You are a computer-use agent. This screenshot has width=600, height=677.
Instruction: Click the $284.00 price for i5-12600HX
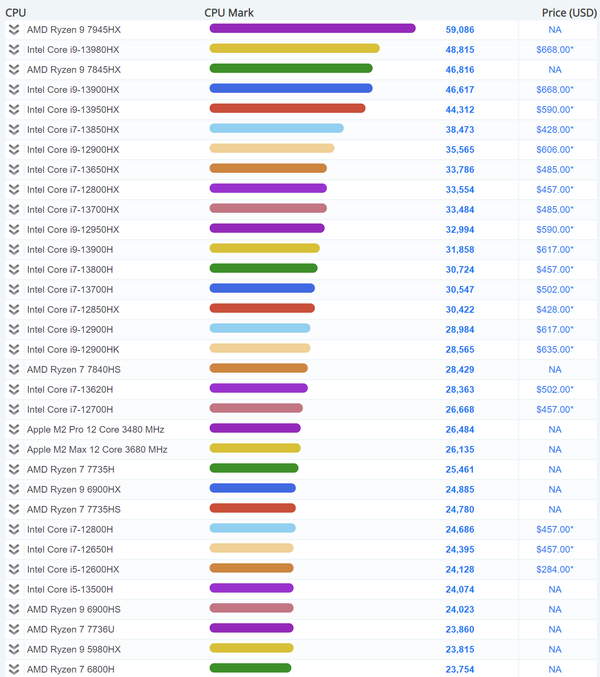tap(555, 569)
